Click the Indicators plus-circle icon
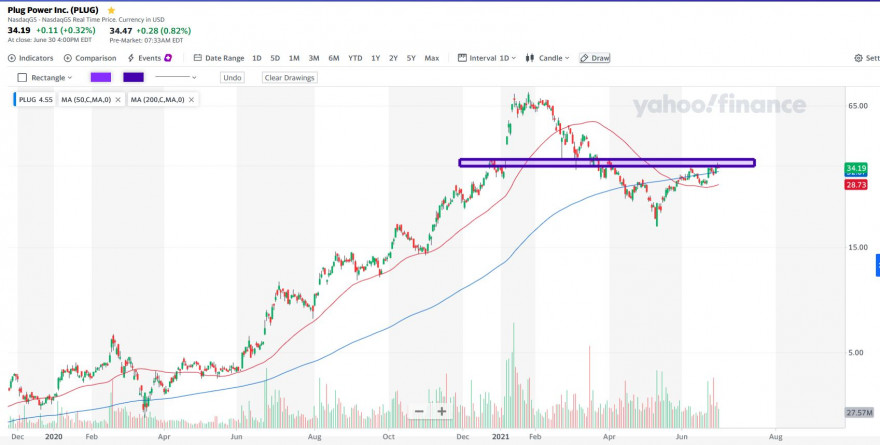The width and height of the screenshot is (880, 445). coord(12,58)
